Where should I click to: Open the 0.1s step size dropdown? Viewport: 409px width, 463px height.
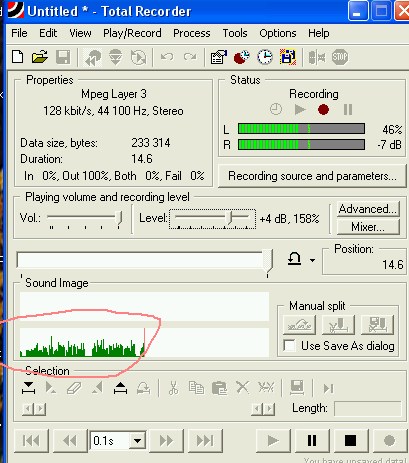pyautogui.click(x=137, y=441)
